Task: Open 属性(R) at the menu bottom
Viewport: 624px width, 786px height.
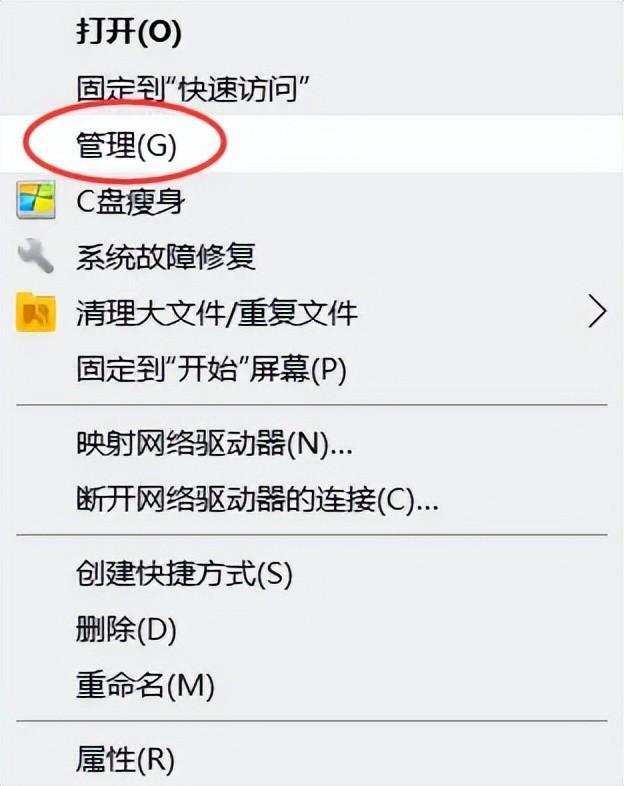Action: click(312, 759)
